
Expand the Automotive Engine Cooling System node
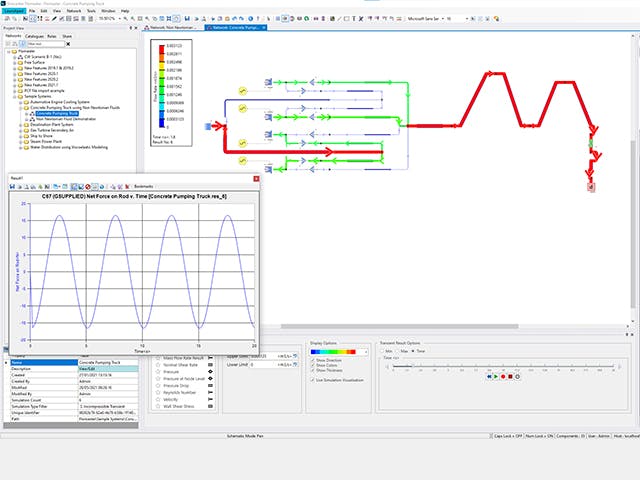click(22, 103)
